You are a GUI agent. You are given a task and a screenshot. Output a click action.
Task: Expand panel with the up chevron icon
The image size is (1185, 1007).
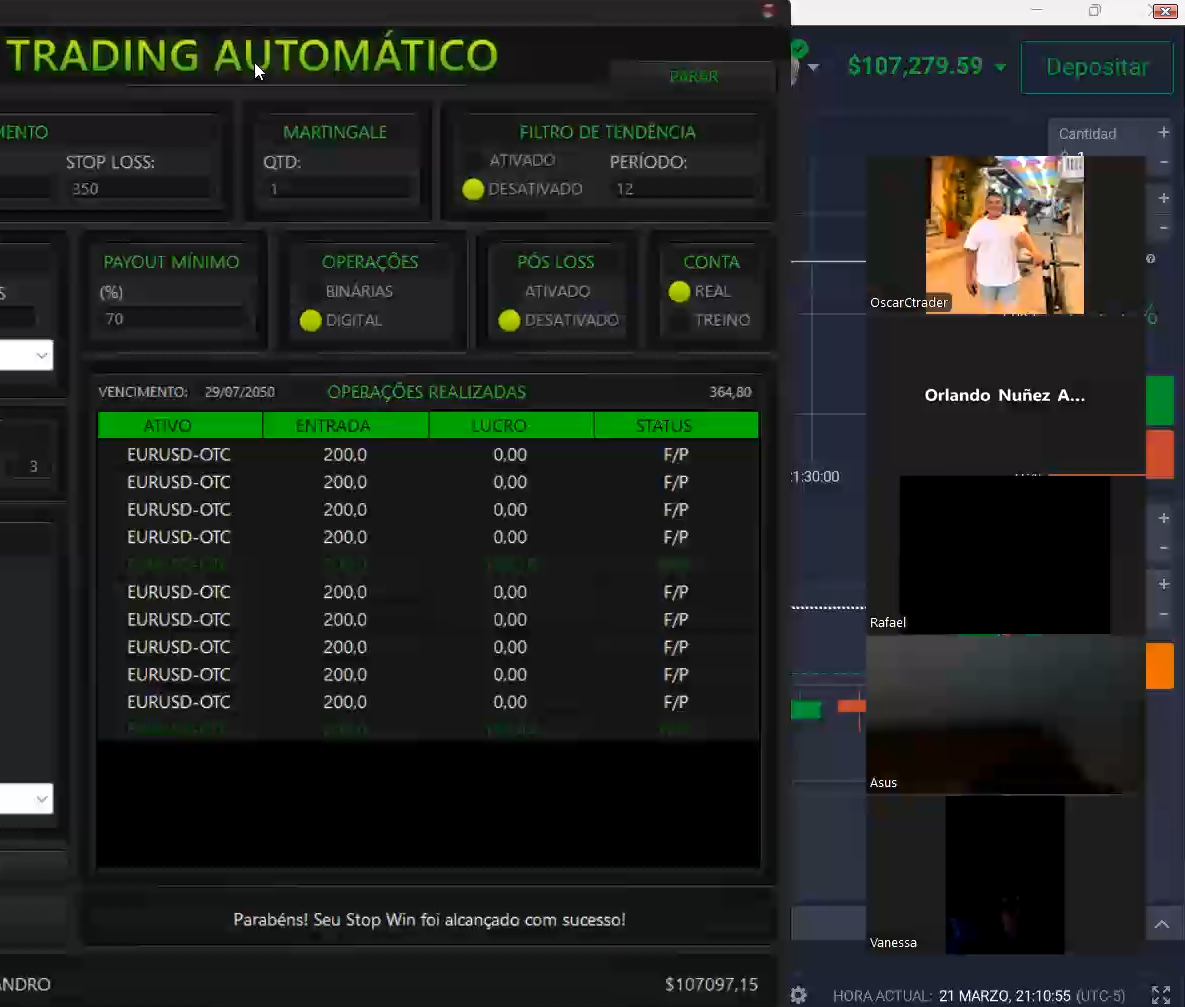pos(1162,924)
